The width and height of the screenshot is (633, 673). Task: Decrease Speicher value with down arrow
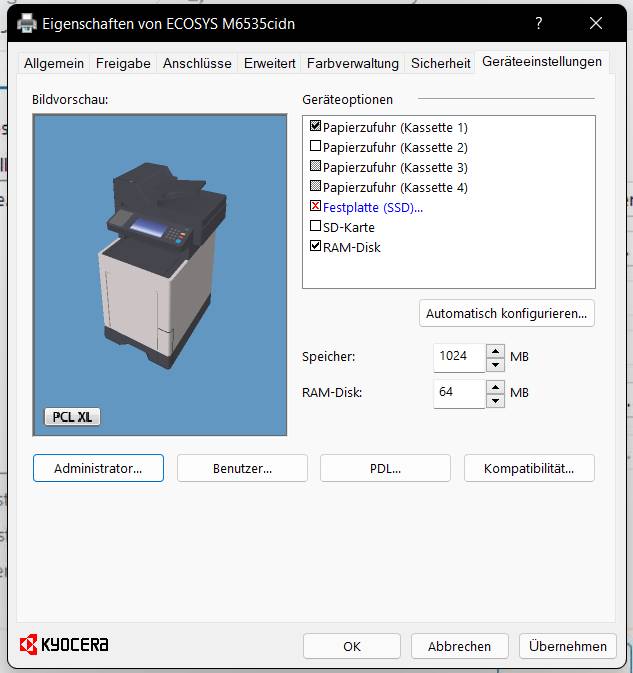click(x=496, y=365)
